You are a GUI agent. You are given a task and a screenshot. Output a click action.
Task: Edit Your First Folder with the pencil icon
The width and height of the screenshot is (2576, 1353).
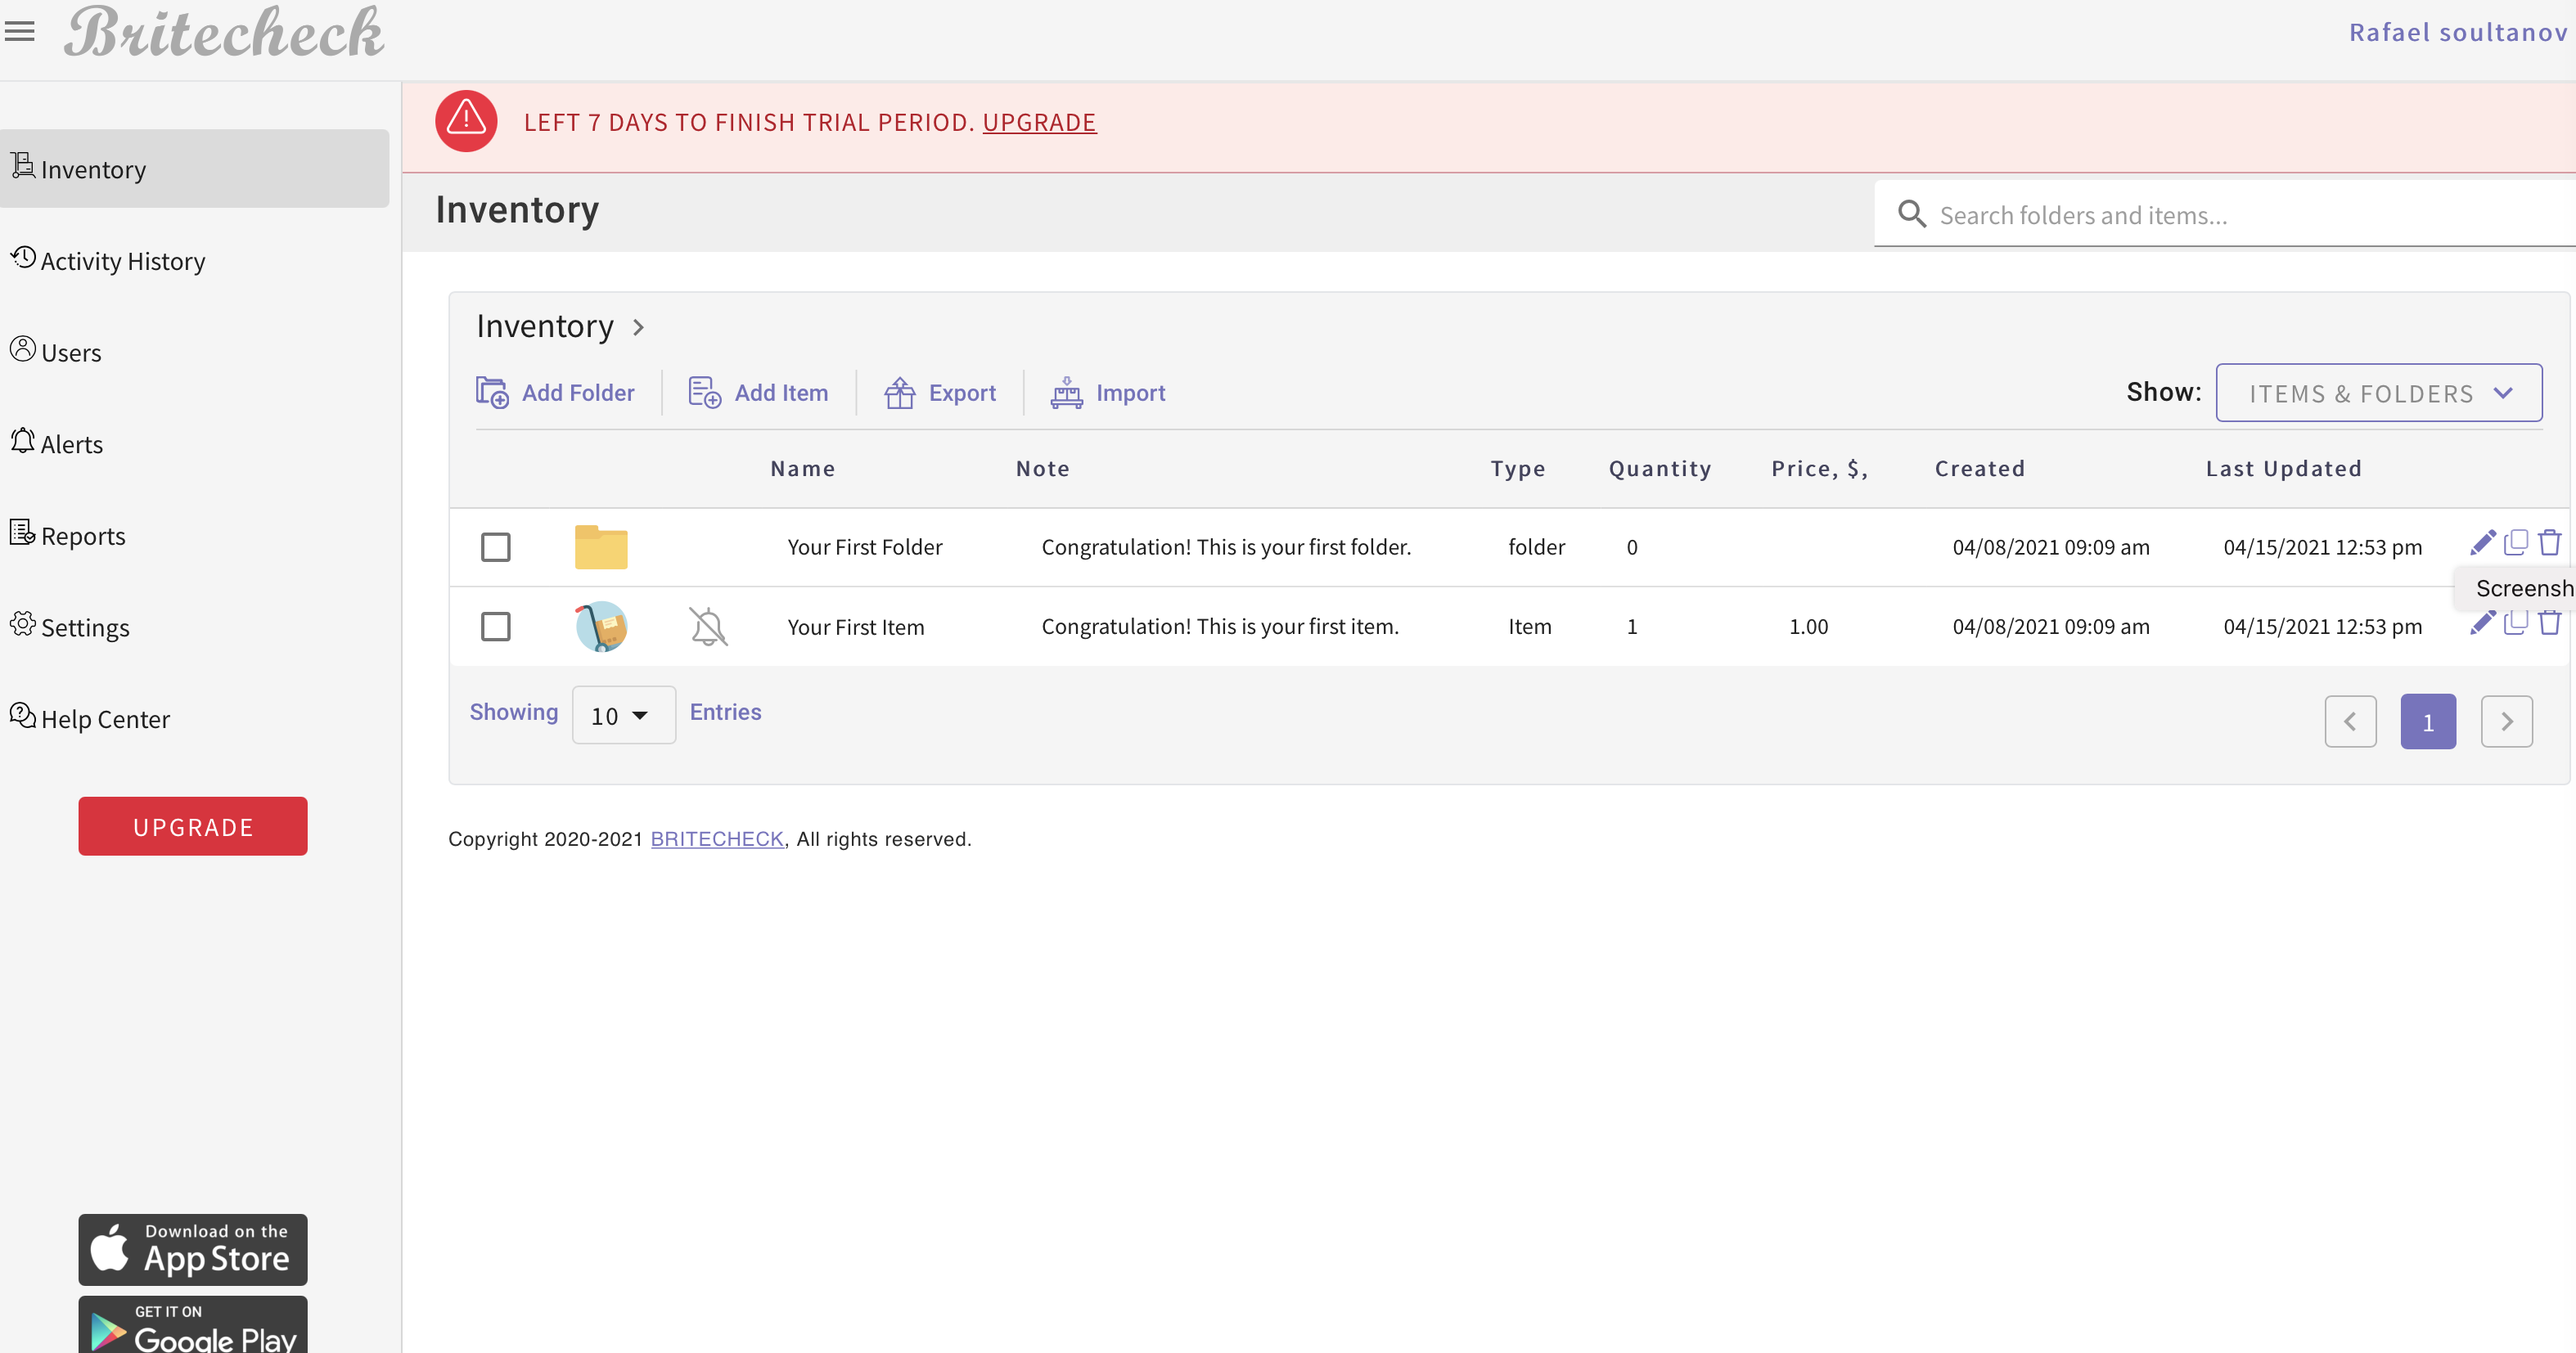tap(2484, 542)
